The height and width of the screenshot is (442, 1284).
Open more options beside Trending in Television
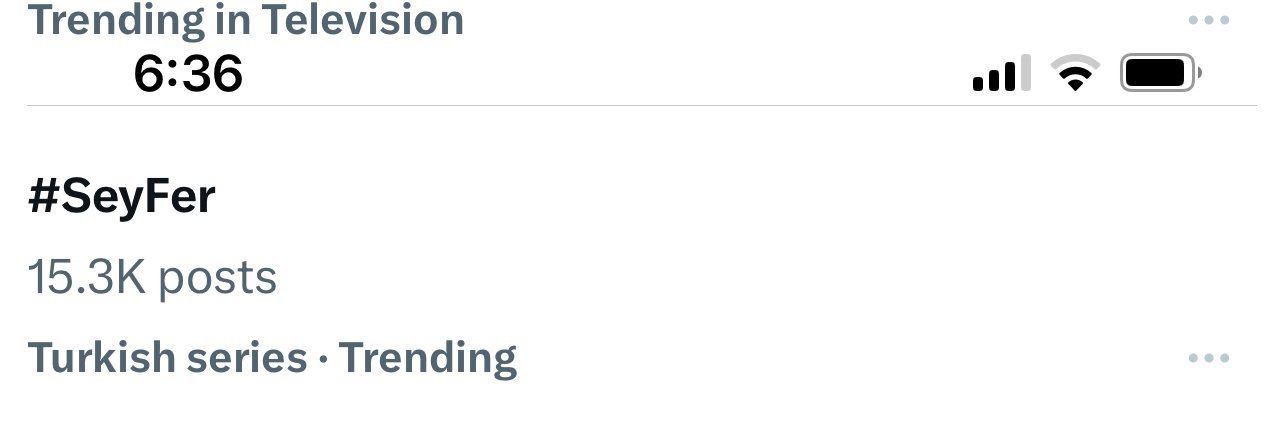[x=1208, y=20]
